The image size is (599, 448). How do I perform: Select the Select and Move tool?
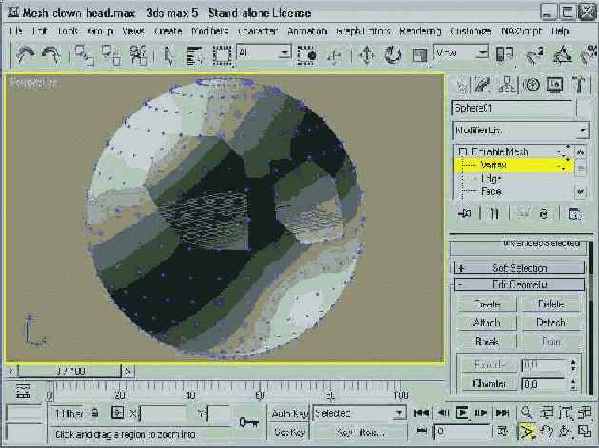[367, 55]
